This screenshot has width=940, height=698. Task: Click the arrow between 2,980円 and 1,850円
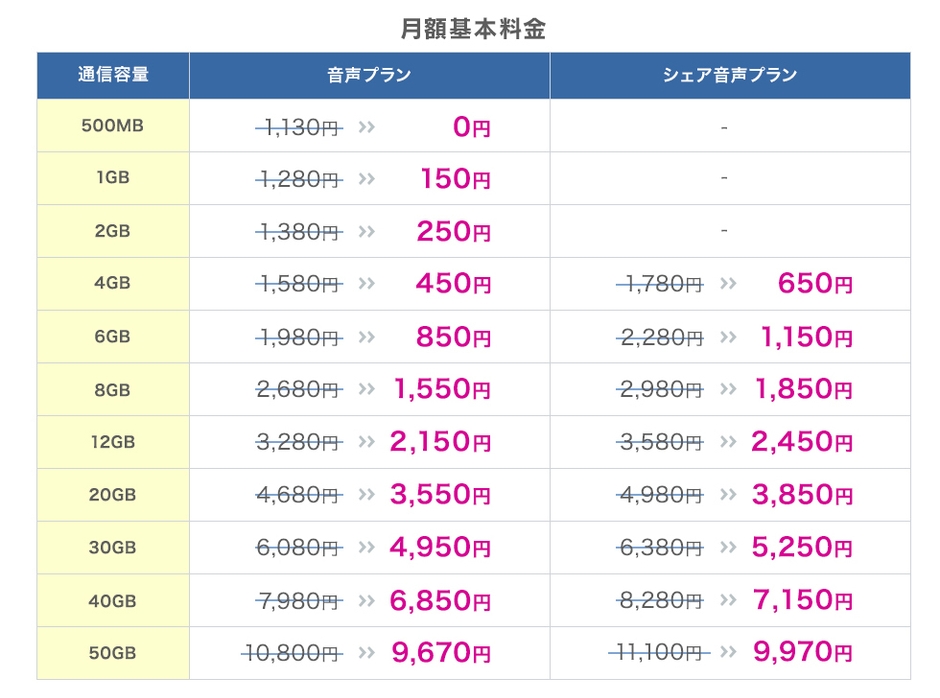point(727,389)
